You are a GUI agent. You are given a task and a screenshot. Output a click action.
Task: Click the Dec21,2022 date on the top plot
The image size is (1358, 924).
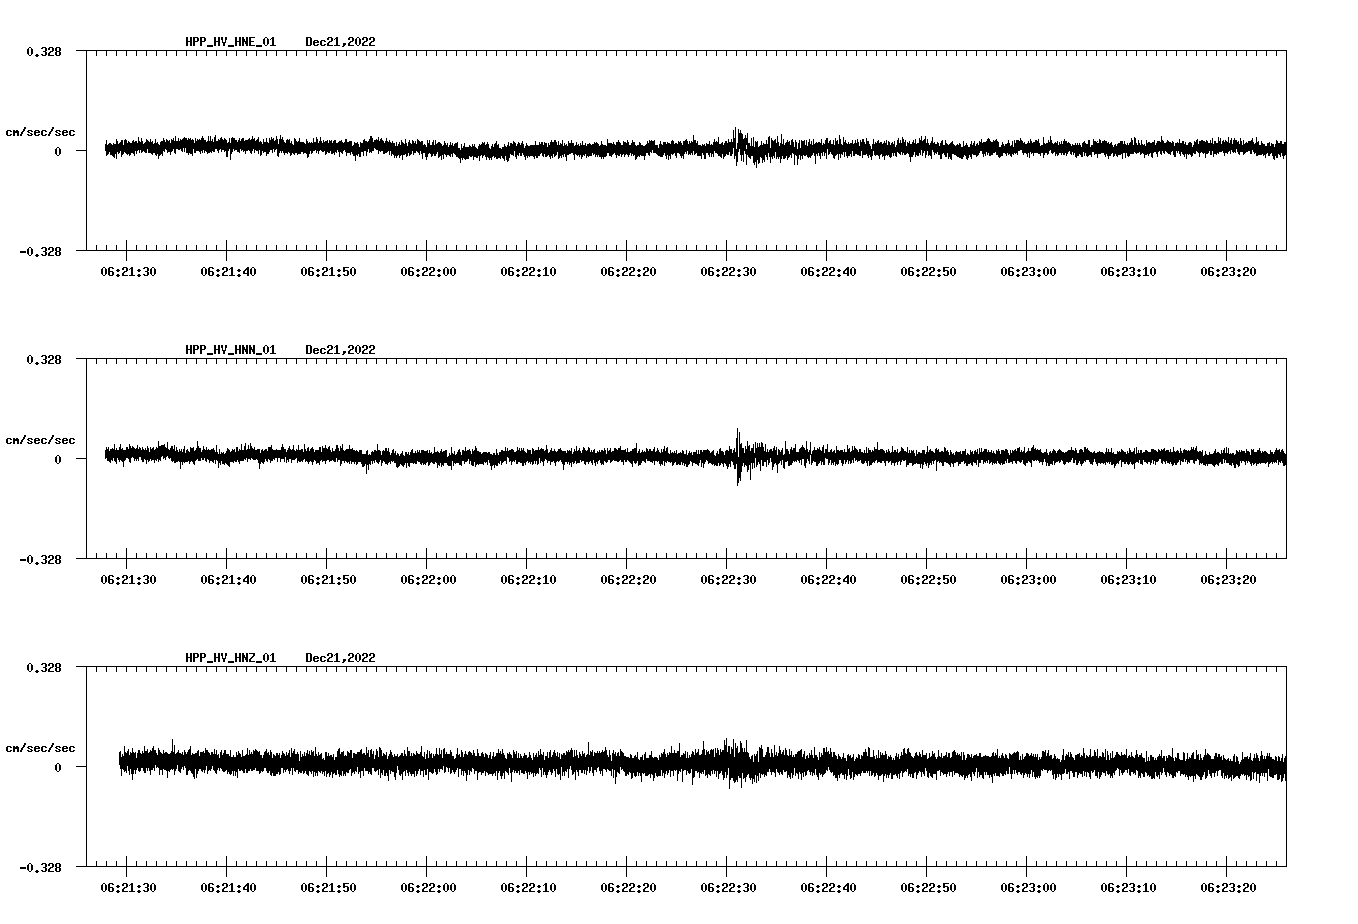pos(340,42)
